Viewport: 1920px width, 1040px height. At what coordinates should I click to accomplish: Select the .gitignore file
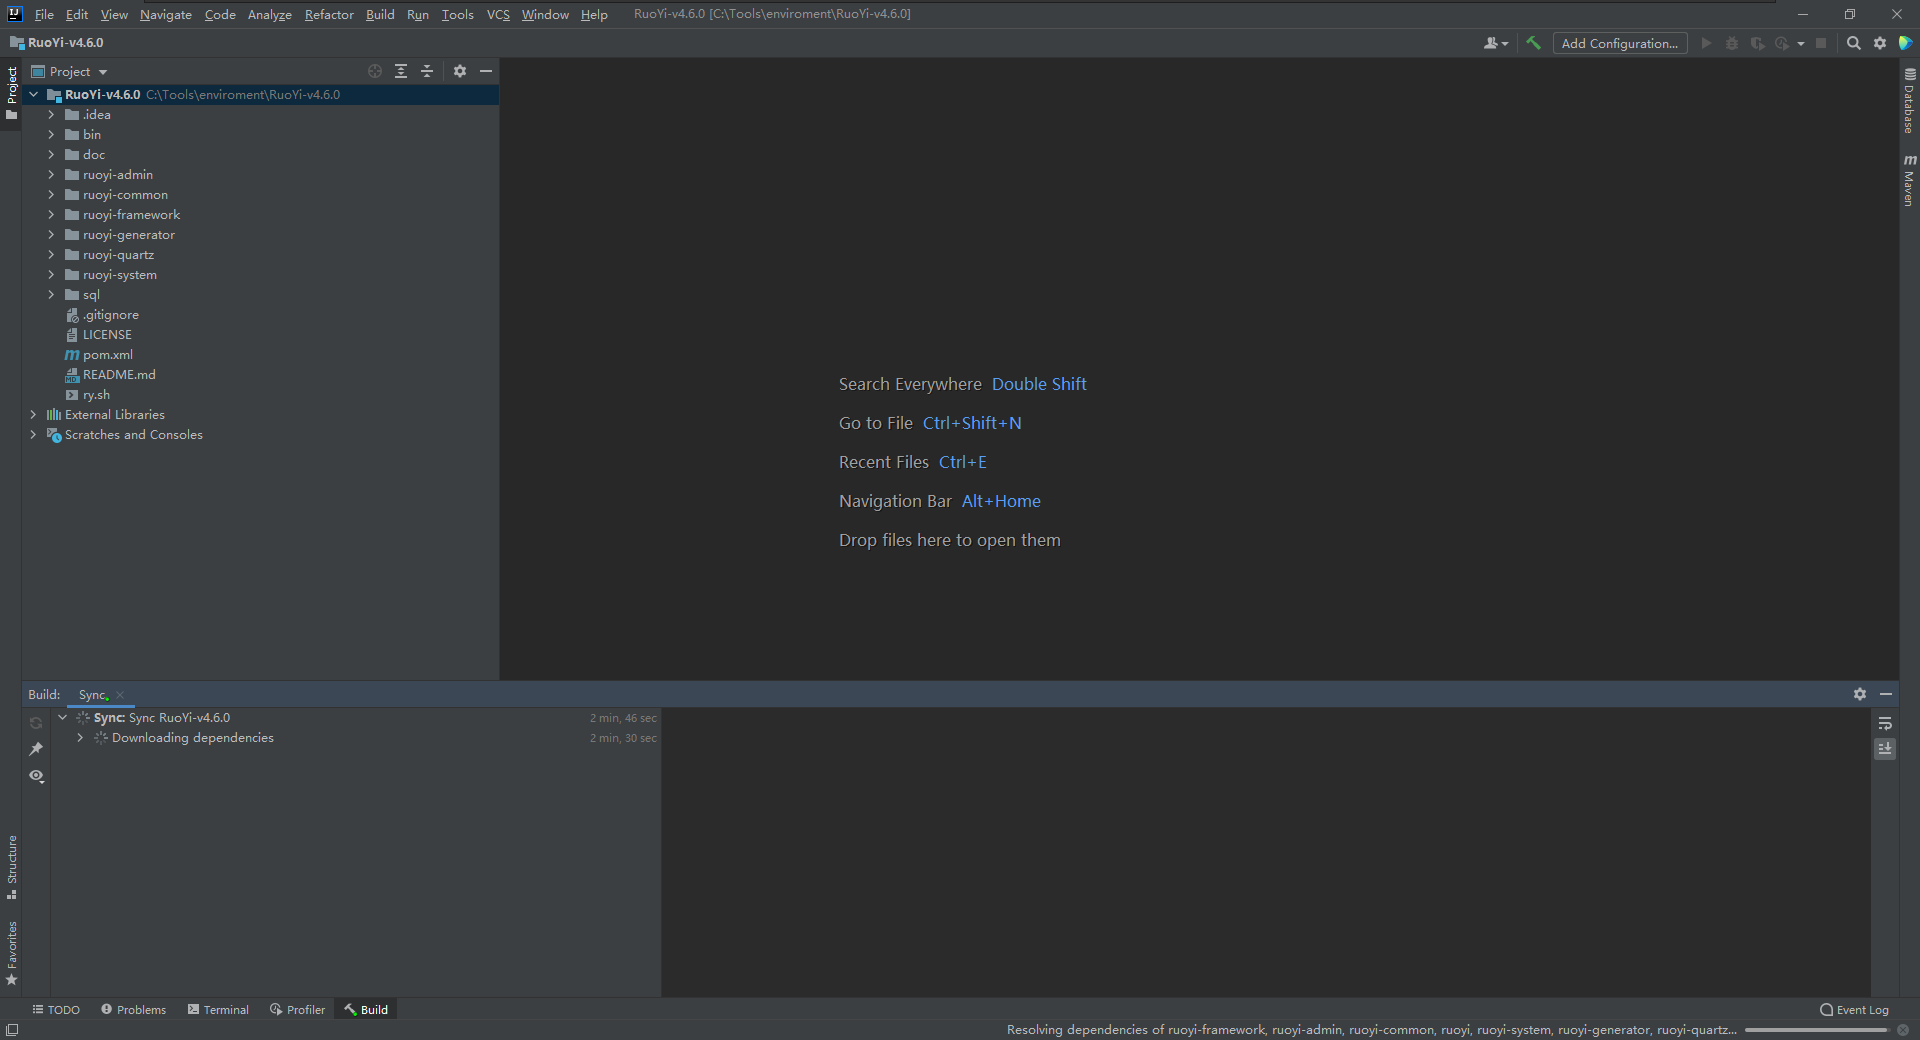click(111, 315)
